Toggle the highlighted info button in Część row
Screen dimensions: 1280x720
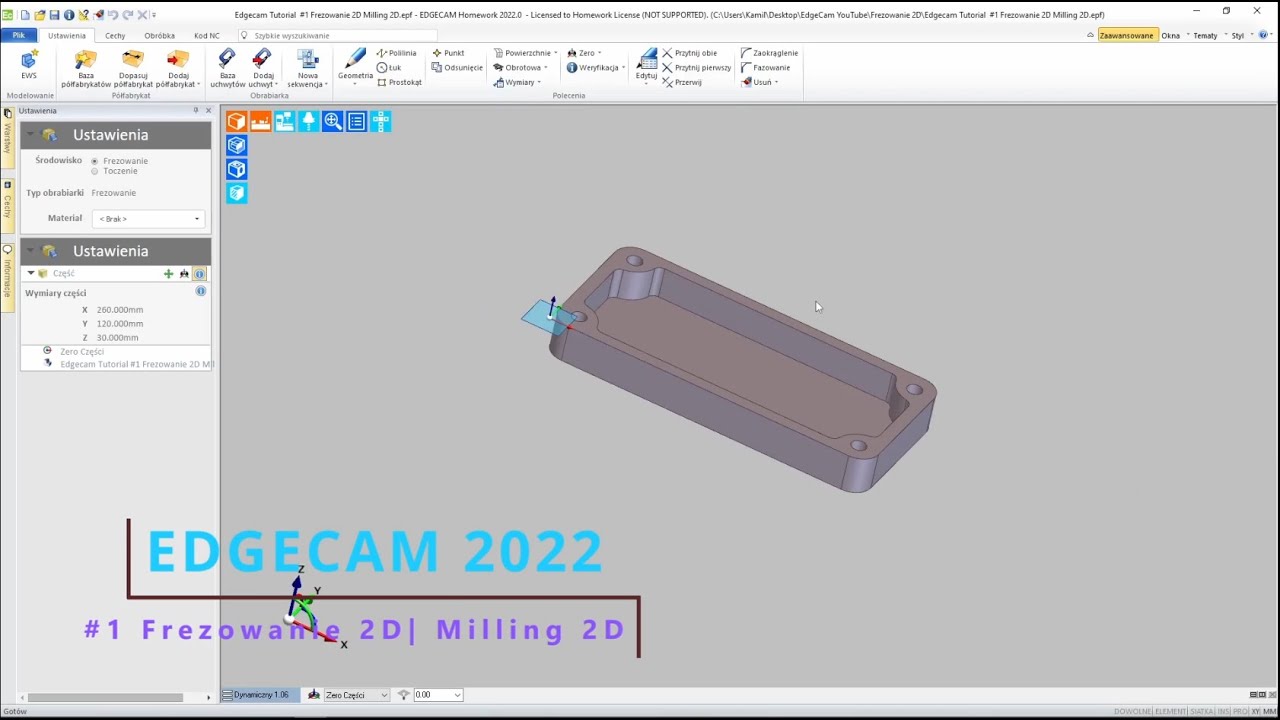[x=199, y=273]
